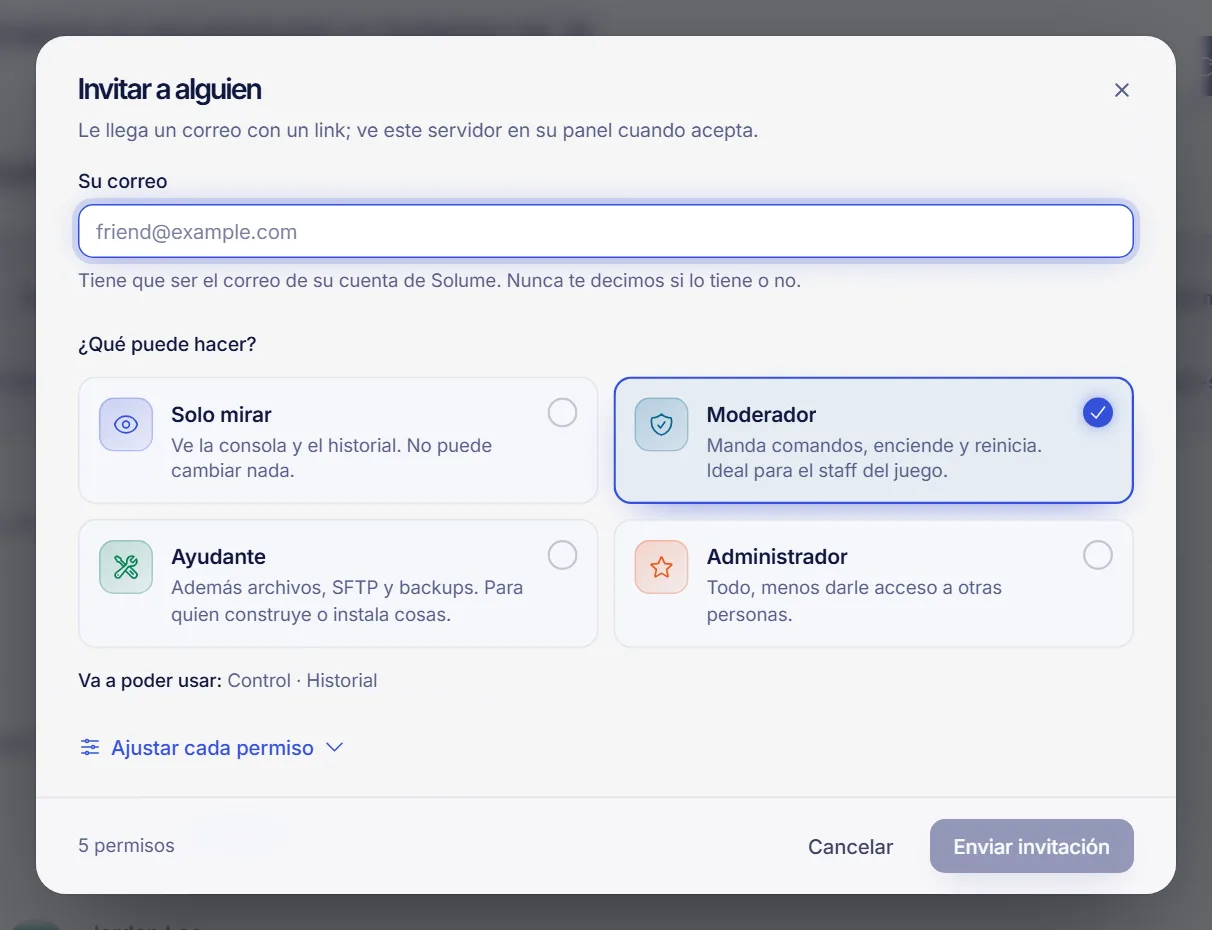Click the Tiene que ser el correo hint

pyautogui.click(x=439, y=281)
